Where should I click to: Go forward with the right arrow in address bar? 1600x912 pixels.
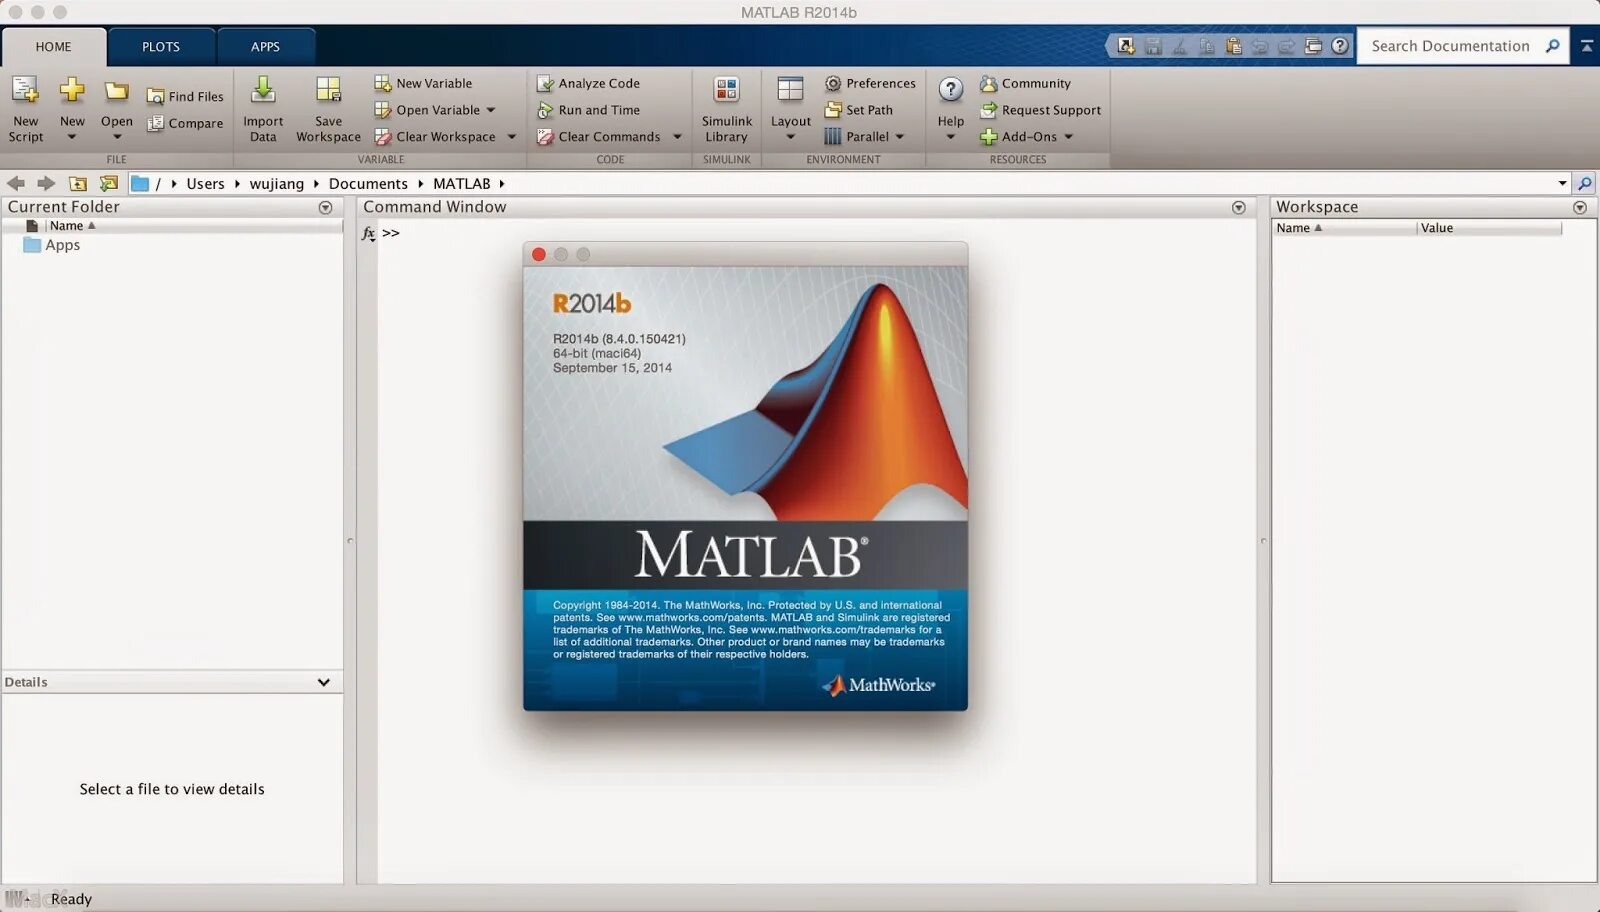(46, 183)
